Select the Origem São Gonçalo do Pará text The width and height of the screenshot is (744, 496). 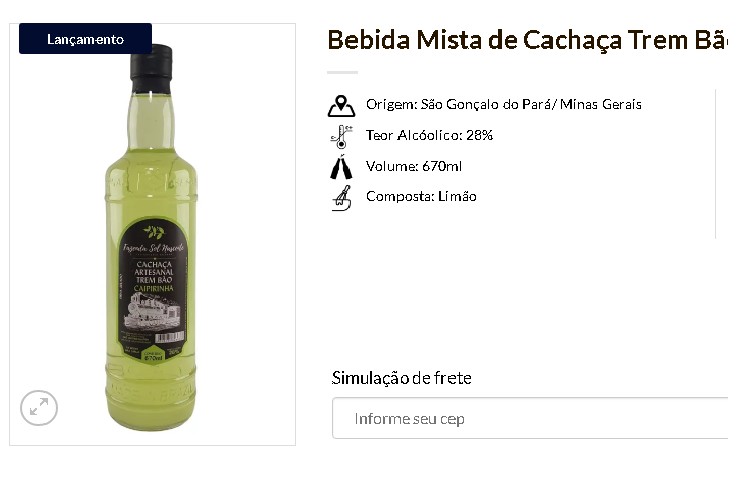coord(503,104)
